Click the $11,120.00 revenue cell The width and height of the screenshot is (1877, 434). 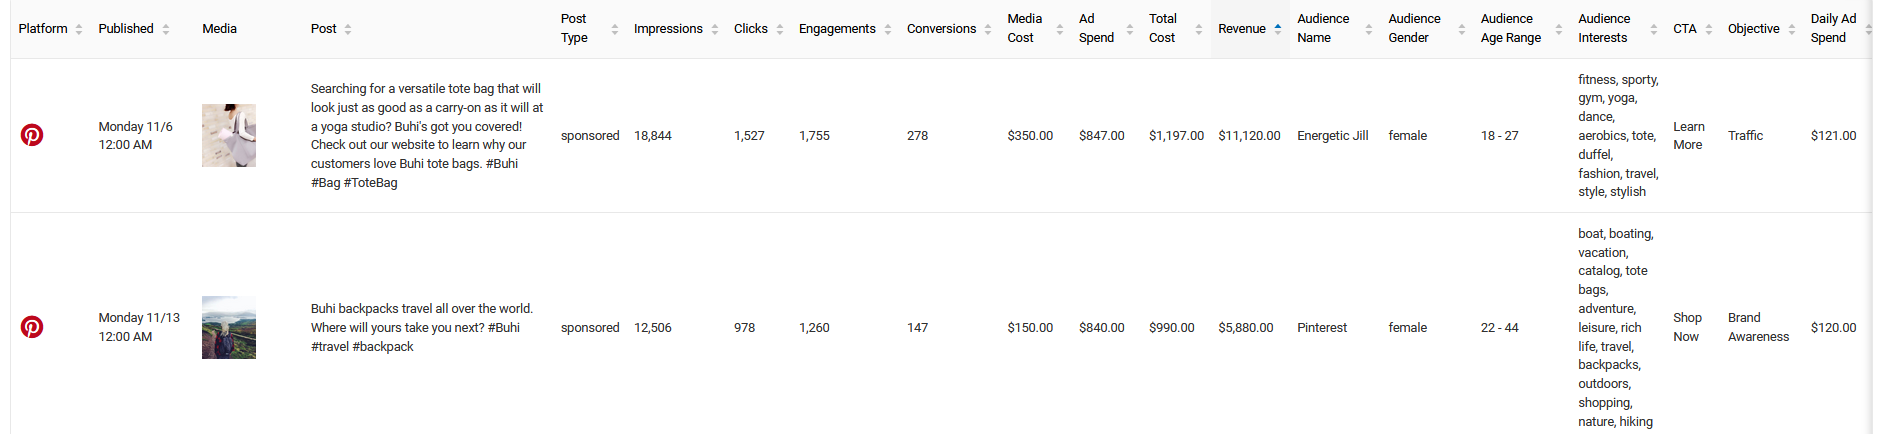pos(1249,136)
